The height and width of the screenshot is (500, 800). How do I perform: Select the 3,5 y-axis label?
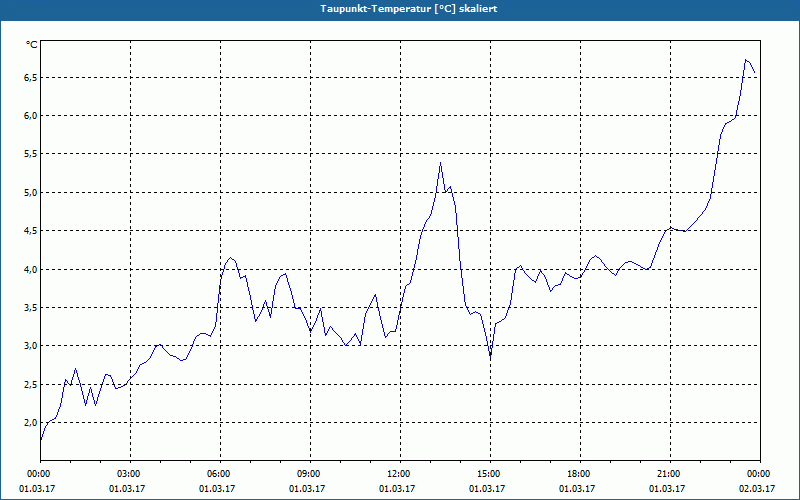[30, 308]
